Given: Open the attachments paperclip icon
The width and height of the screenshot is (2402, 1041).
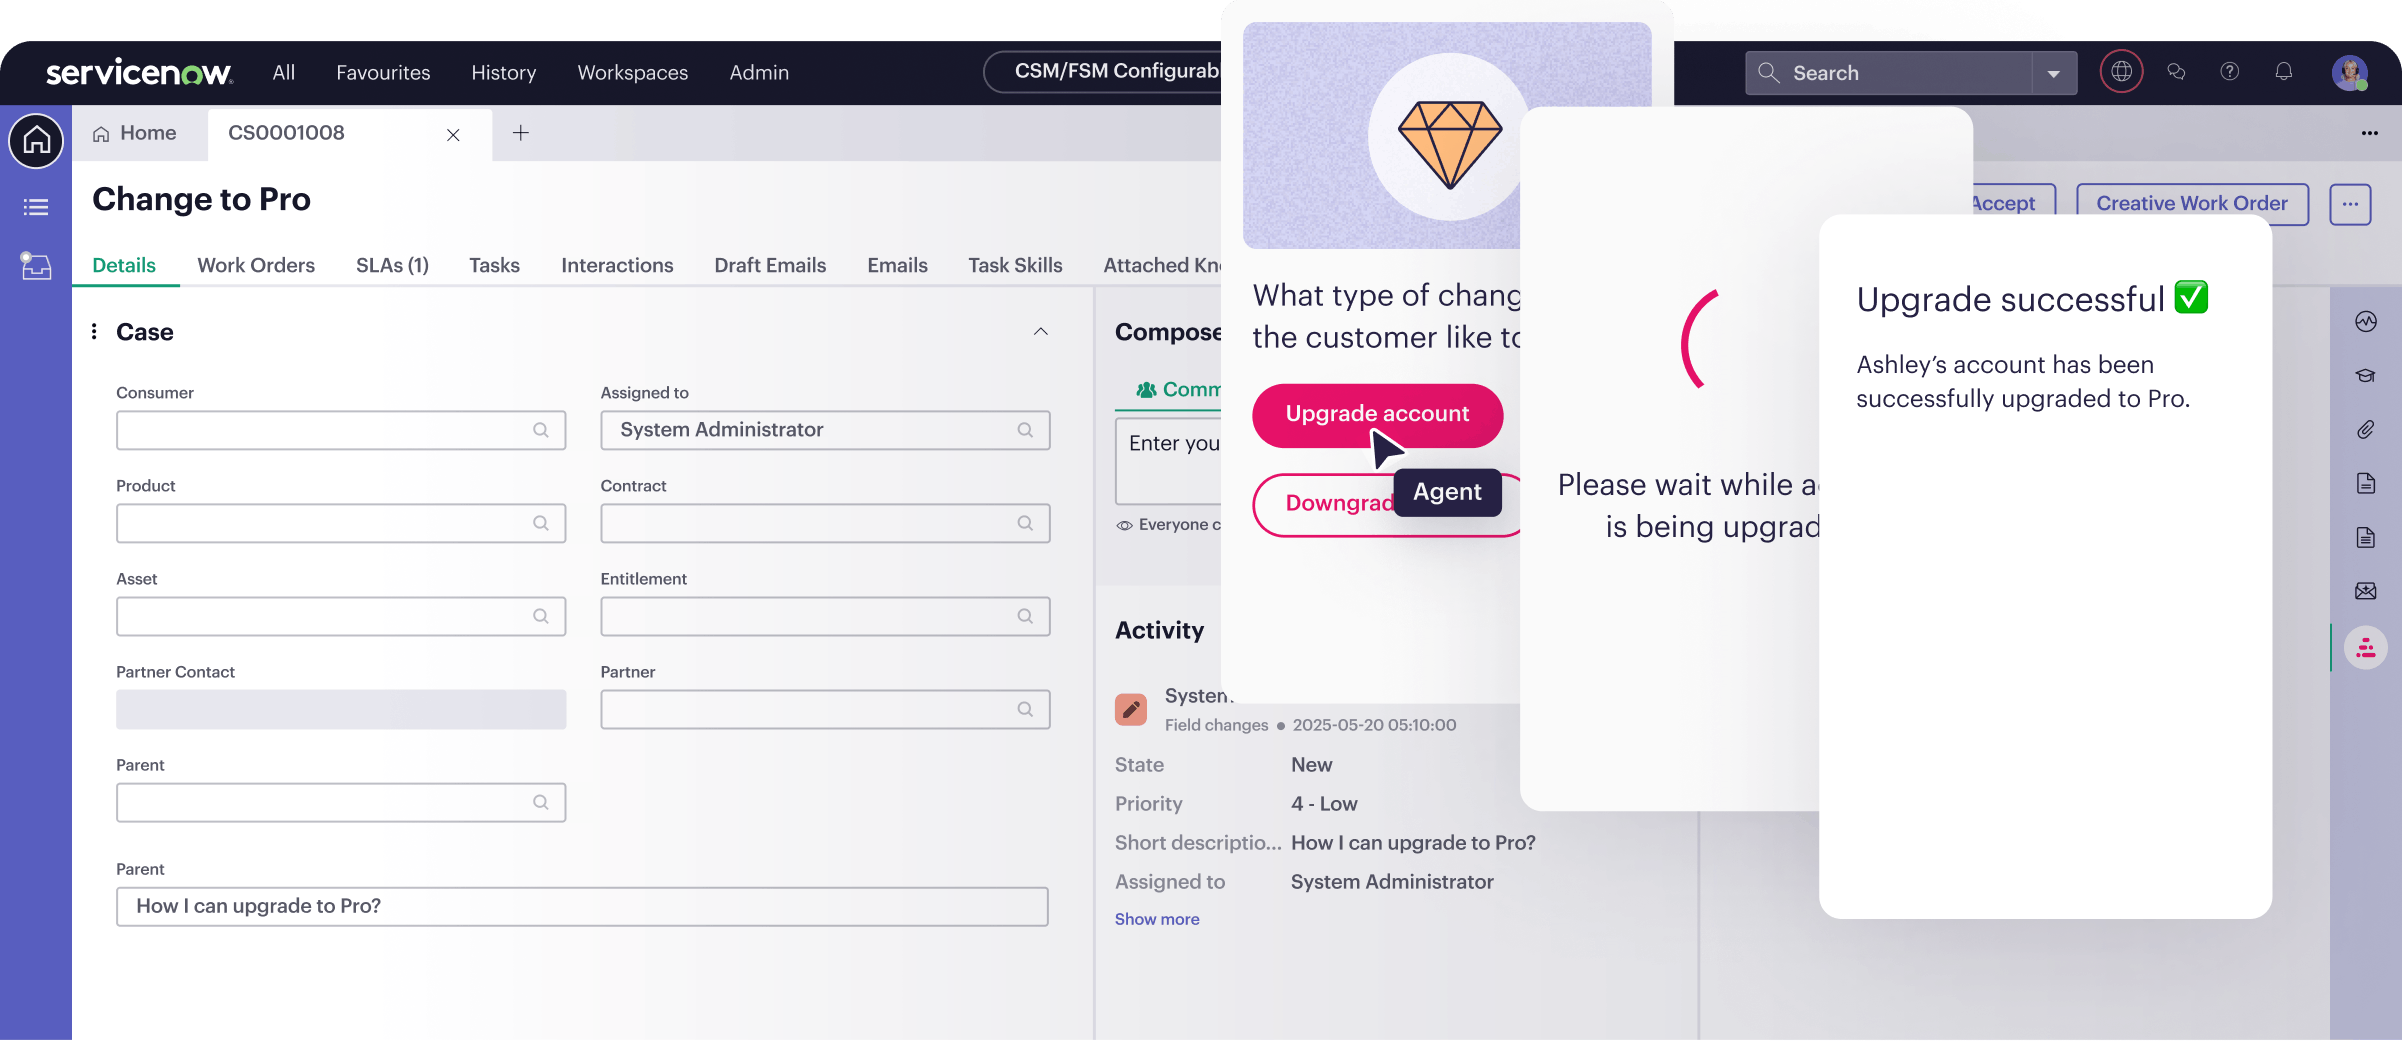Looking at the screenshot, I should tap(2366, 430).
